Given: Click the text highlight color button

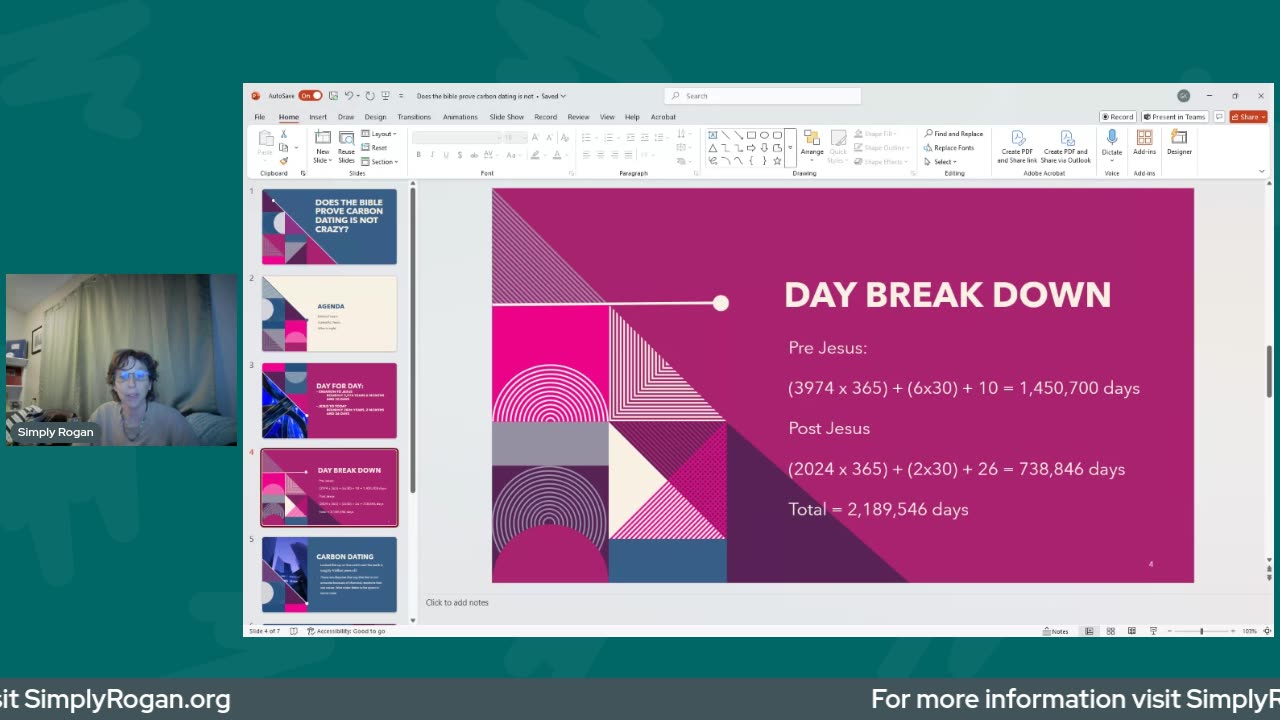Looking at the screenshot, I should [536, 155].
